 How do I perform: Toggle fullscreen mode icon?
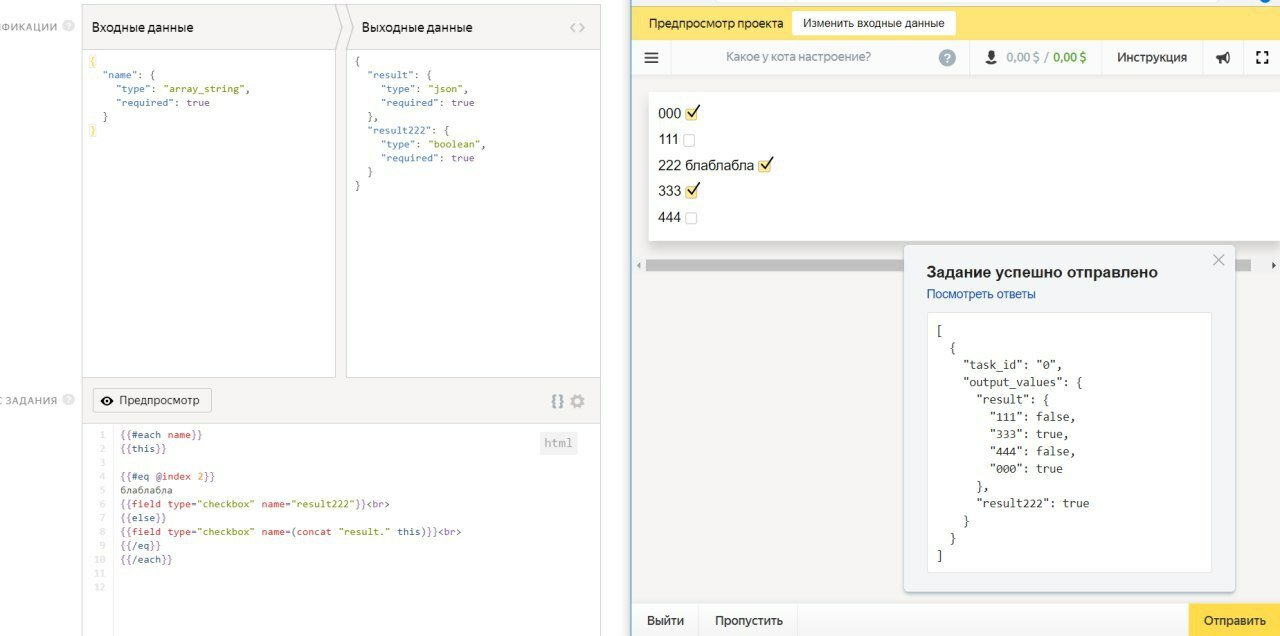coord(1262,58)
